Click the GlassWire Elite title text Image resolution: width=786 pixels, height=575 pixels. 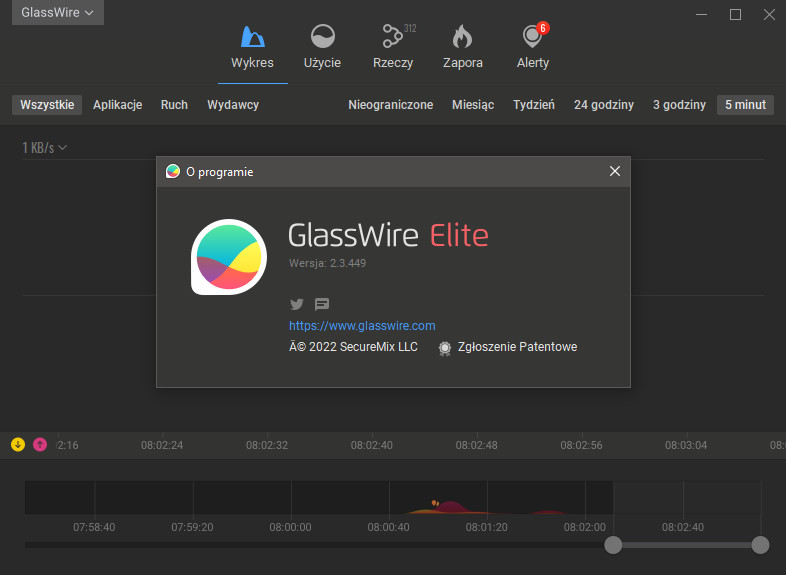[x=388, y=235]
